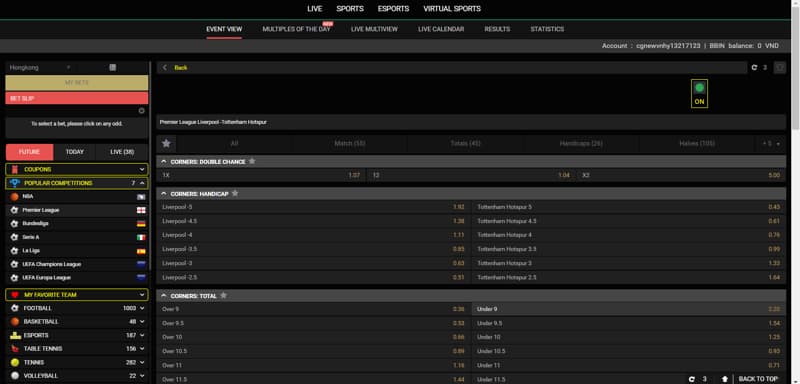Open the calculator icon beside odds format
Image resolution: width=800 pixels, height=384 pixels.
pos(113,67)
